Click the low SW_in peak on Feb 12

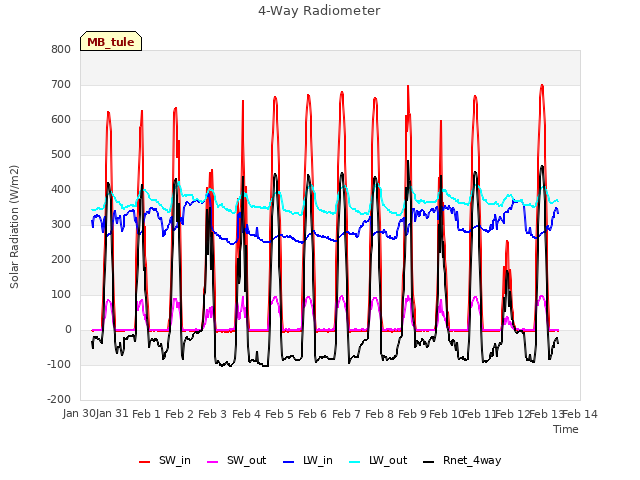coord(507,242)
